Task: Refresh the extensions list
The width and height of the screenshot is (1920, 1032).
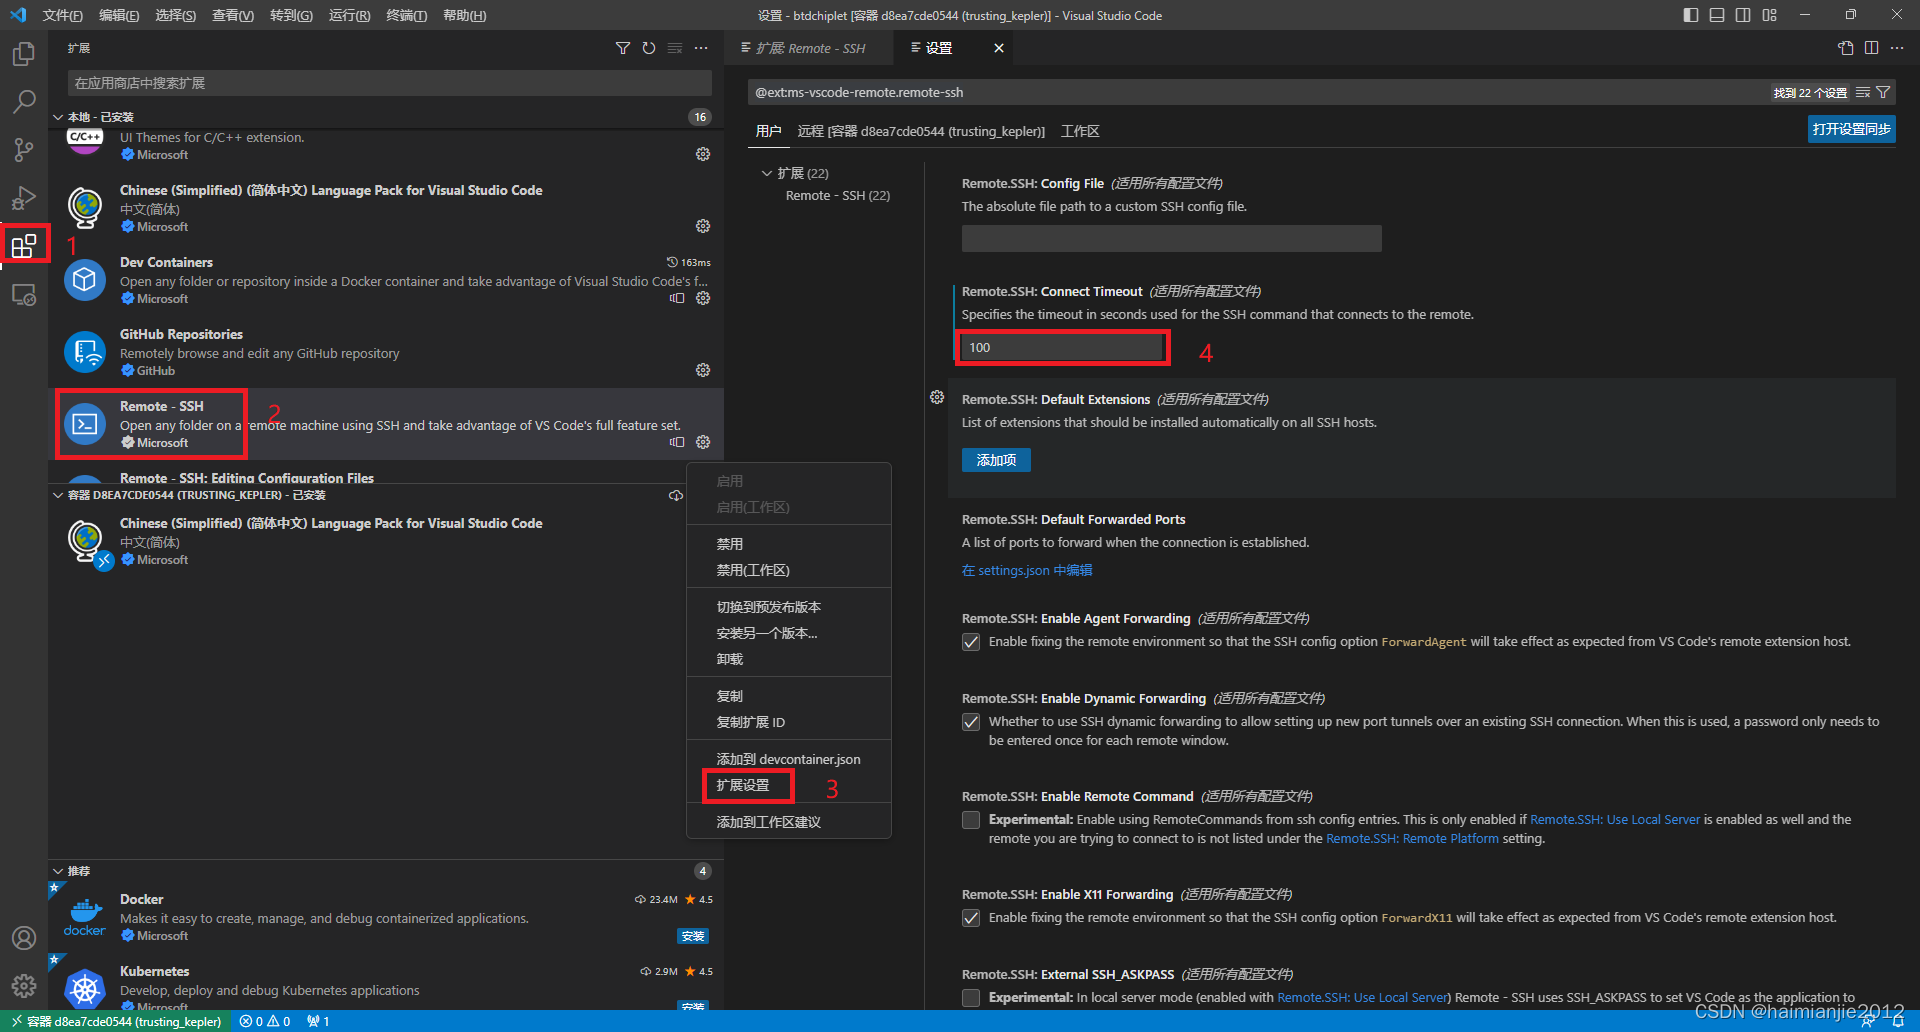Action: click(x=648, y=47)
